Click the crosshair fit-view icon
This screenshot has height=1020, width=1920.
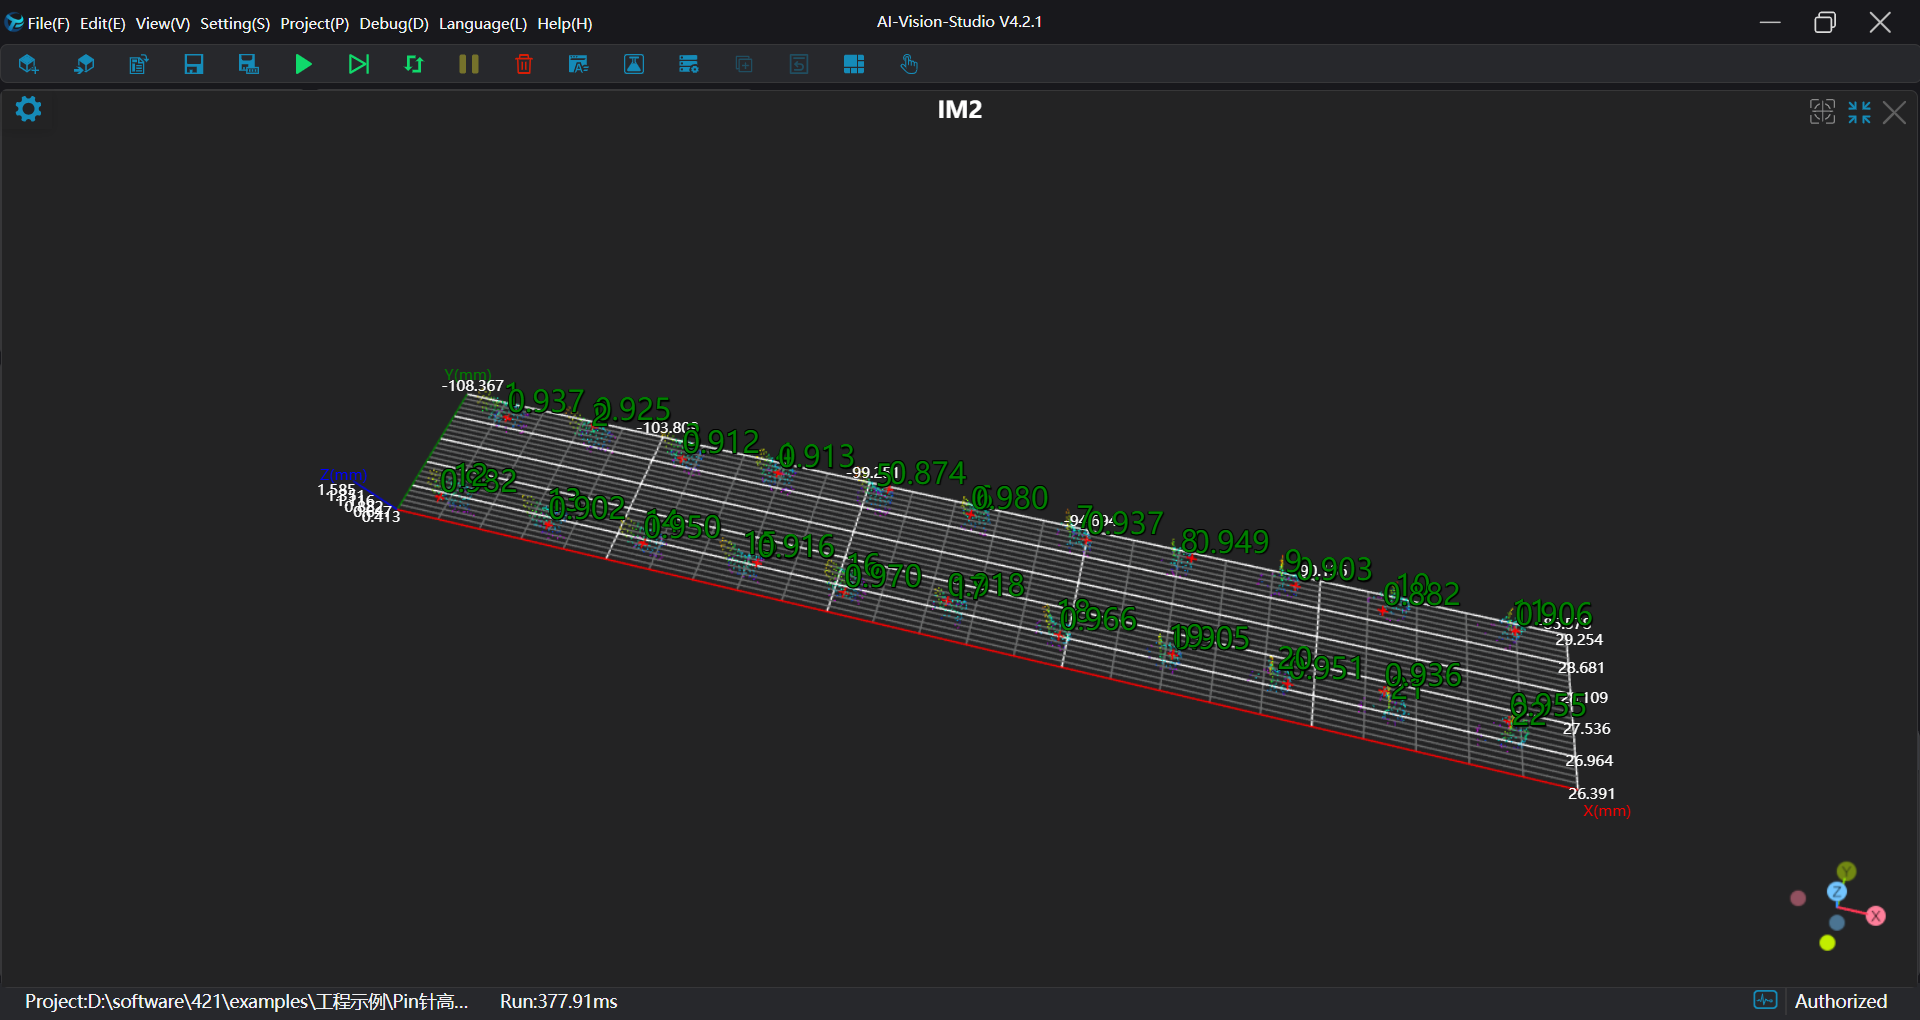pos(1822,112)
